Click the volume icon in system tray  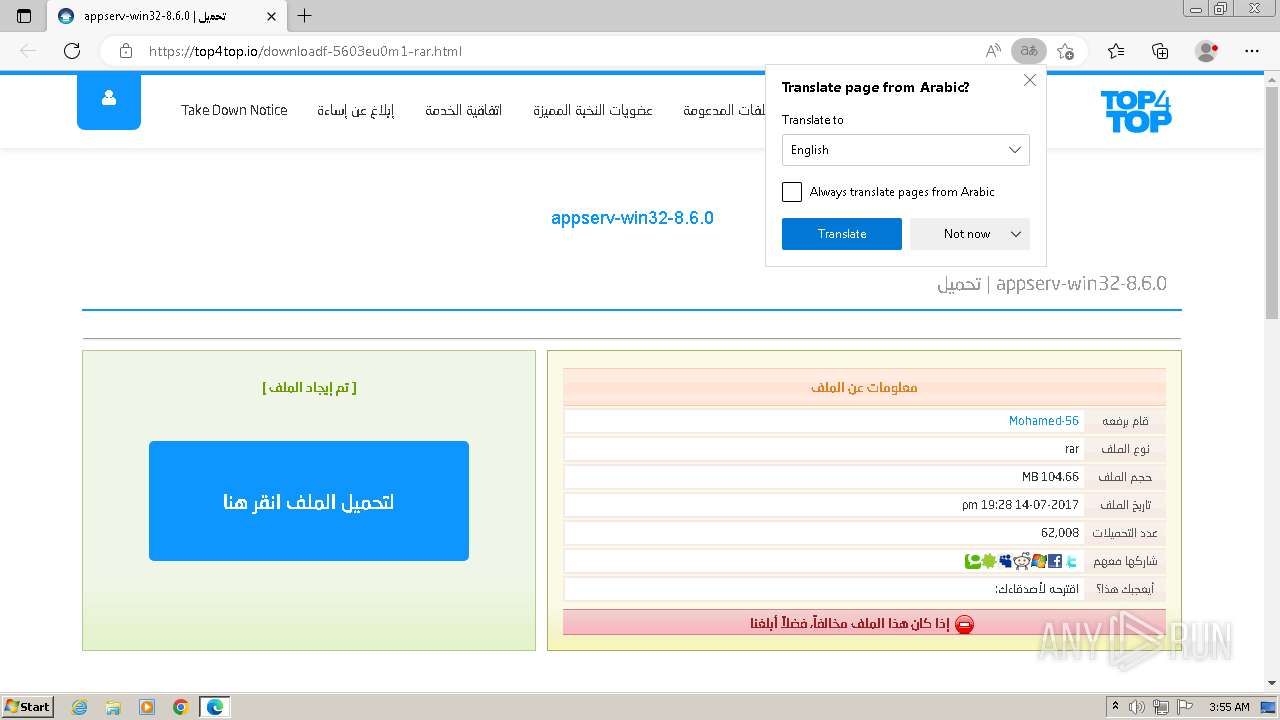click(1138, 707)
